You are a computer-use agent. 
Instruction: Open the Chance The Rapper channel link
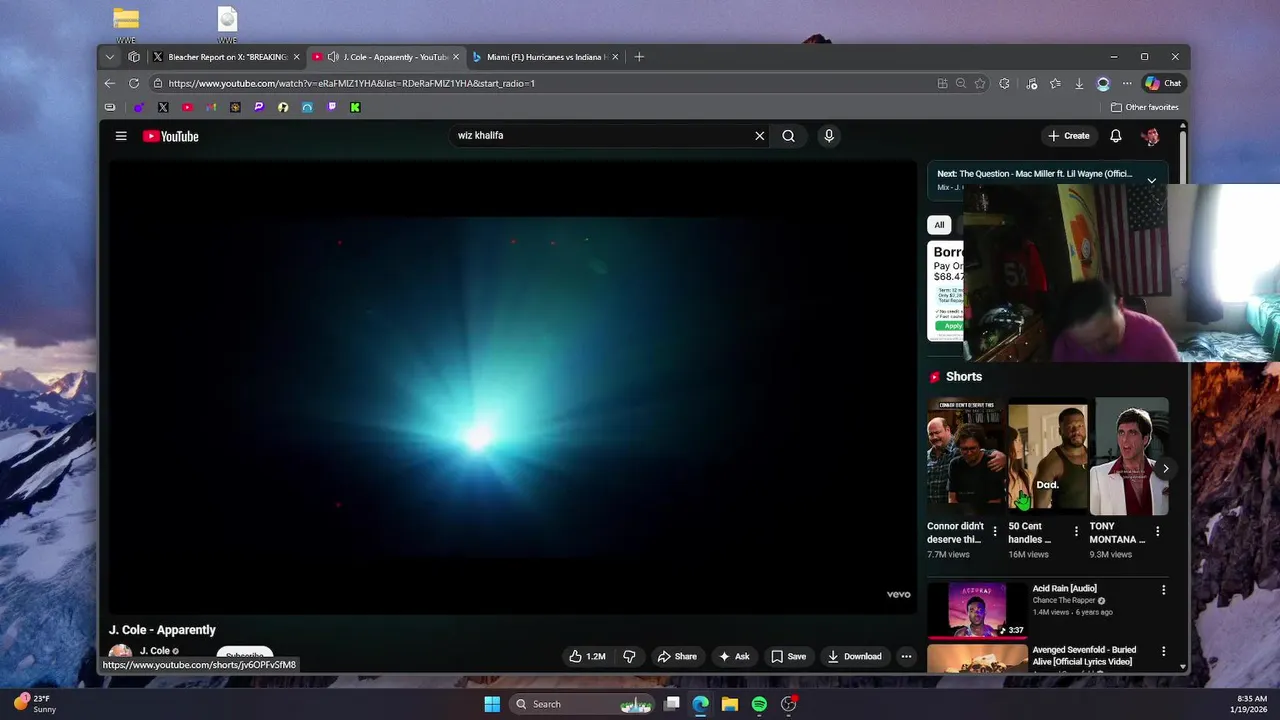click(x=1064, y=600)
